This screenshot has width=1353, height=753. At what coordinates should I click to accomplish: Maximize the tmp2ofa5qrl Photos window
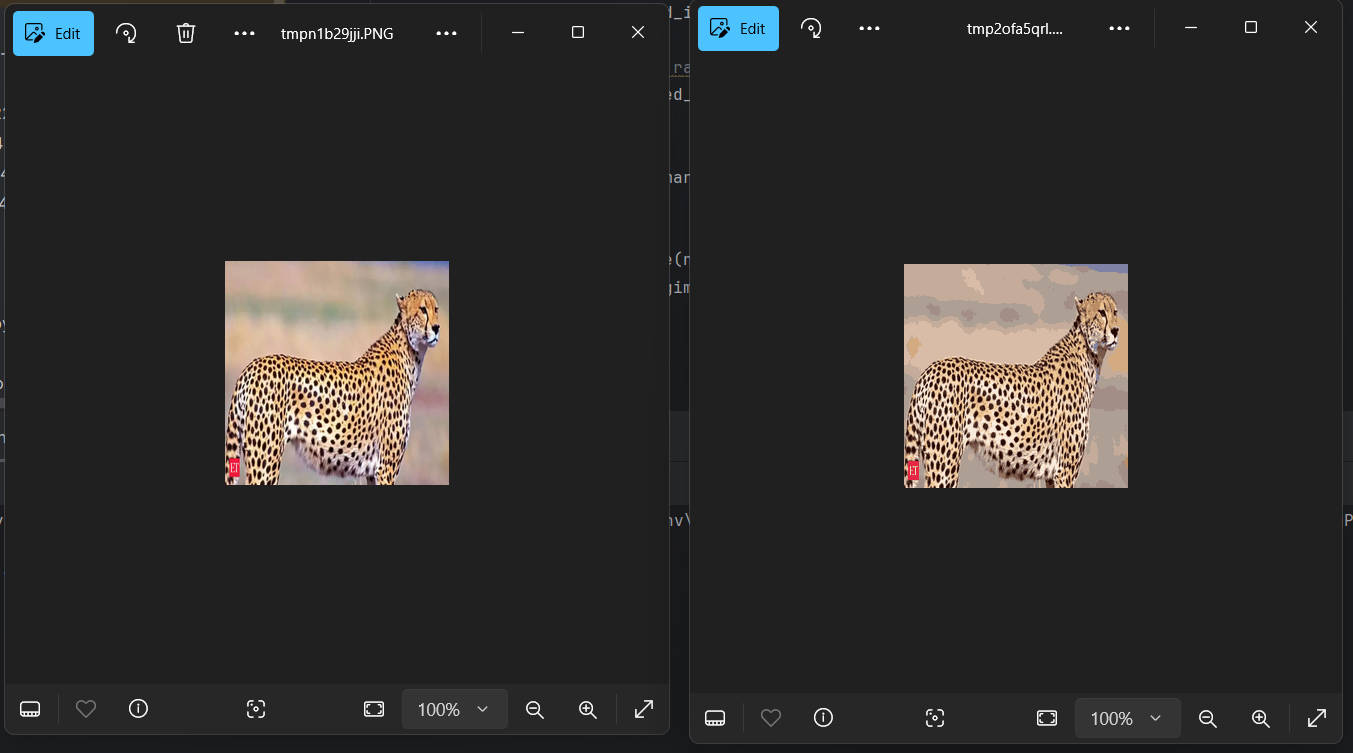pos(1250,28)
